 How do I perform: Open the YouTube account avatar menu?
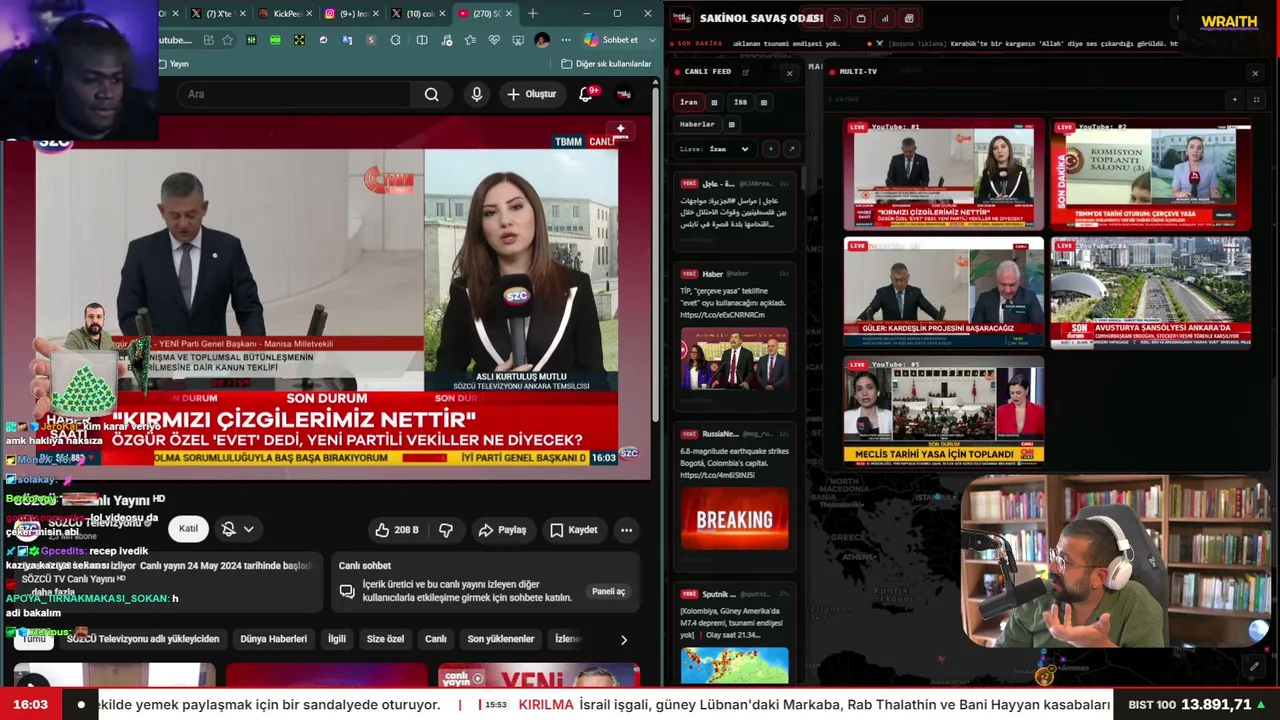(x=624, y=94)
